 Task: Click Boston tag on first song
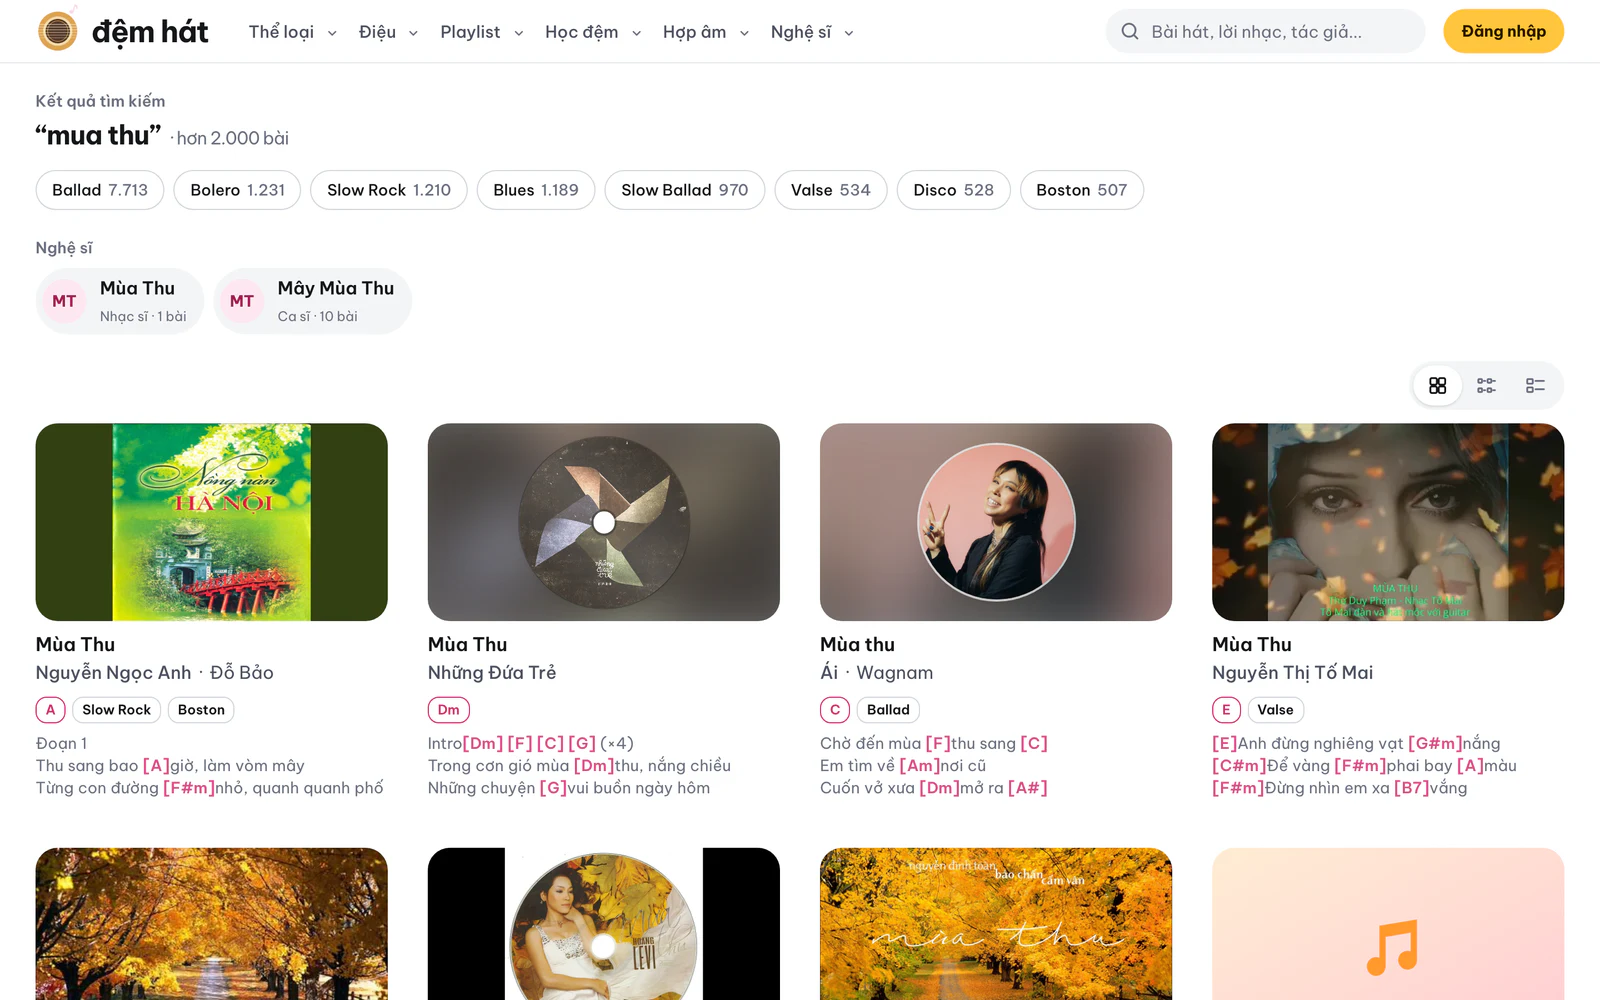tap(201, 710)
